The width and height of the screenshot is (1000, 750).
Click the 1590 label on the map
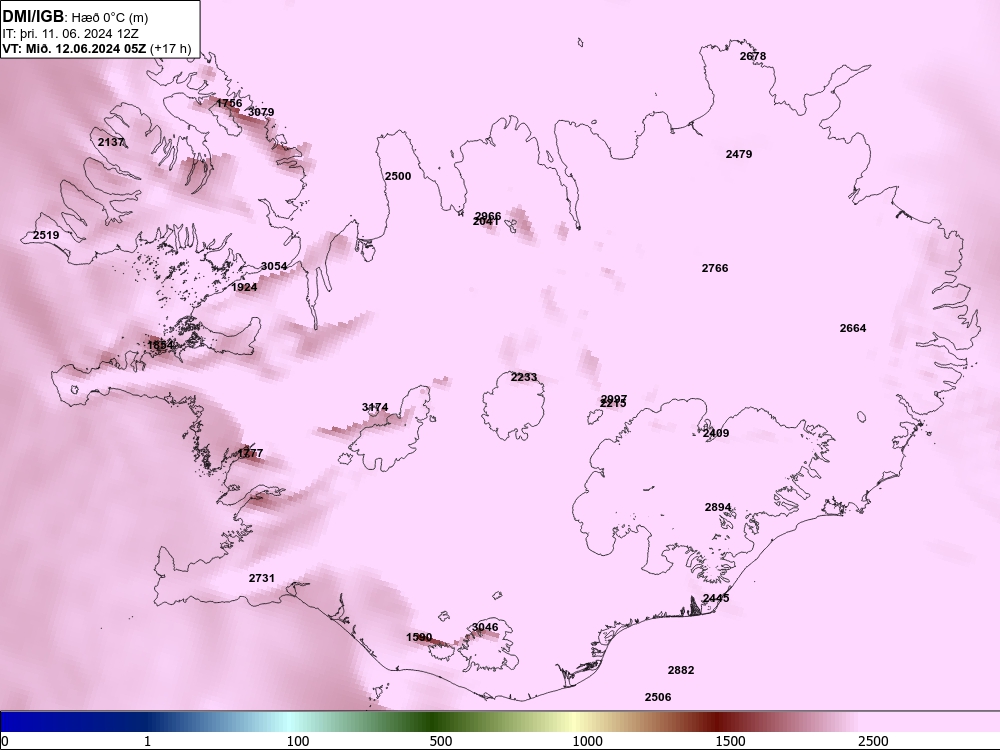coord(419,637)
